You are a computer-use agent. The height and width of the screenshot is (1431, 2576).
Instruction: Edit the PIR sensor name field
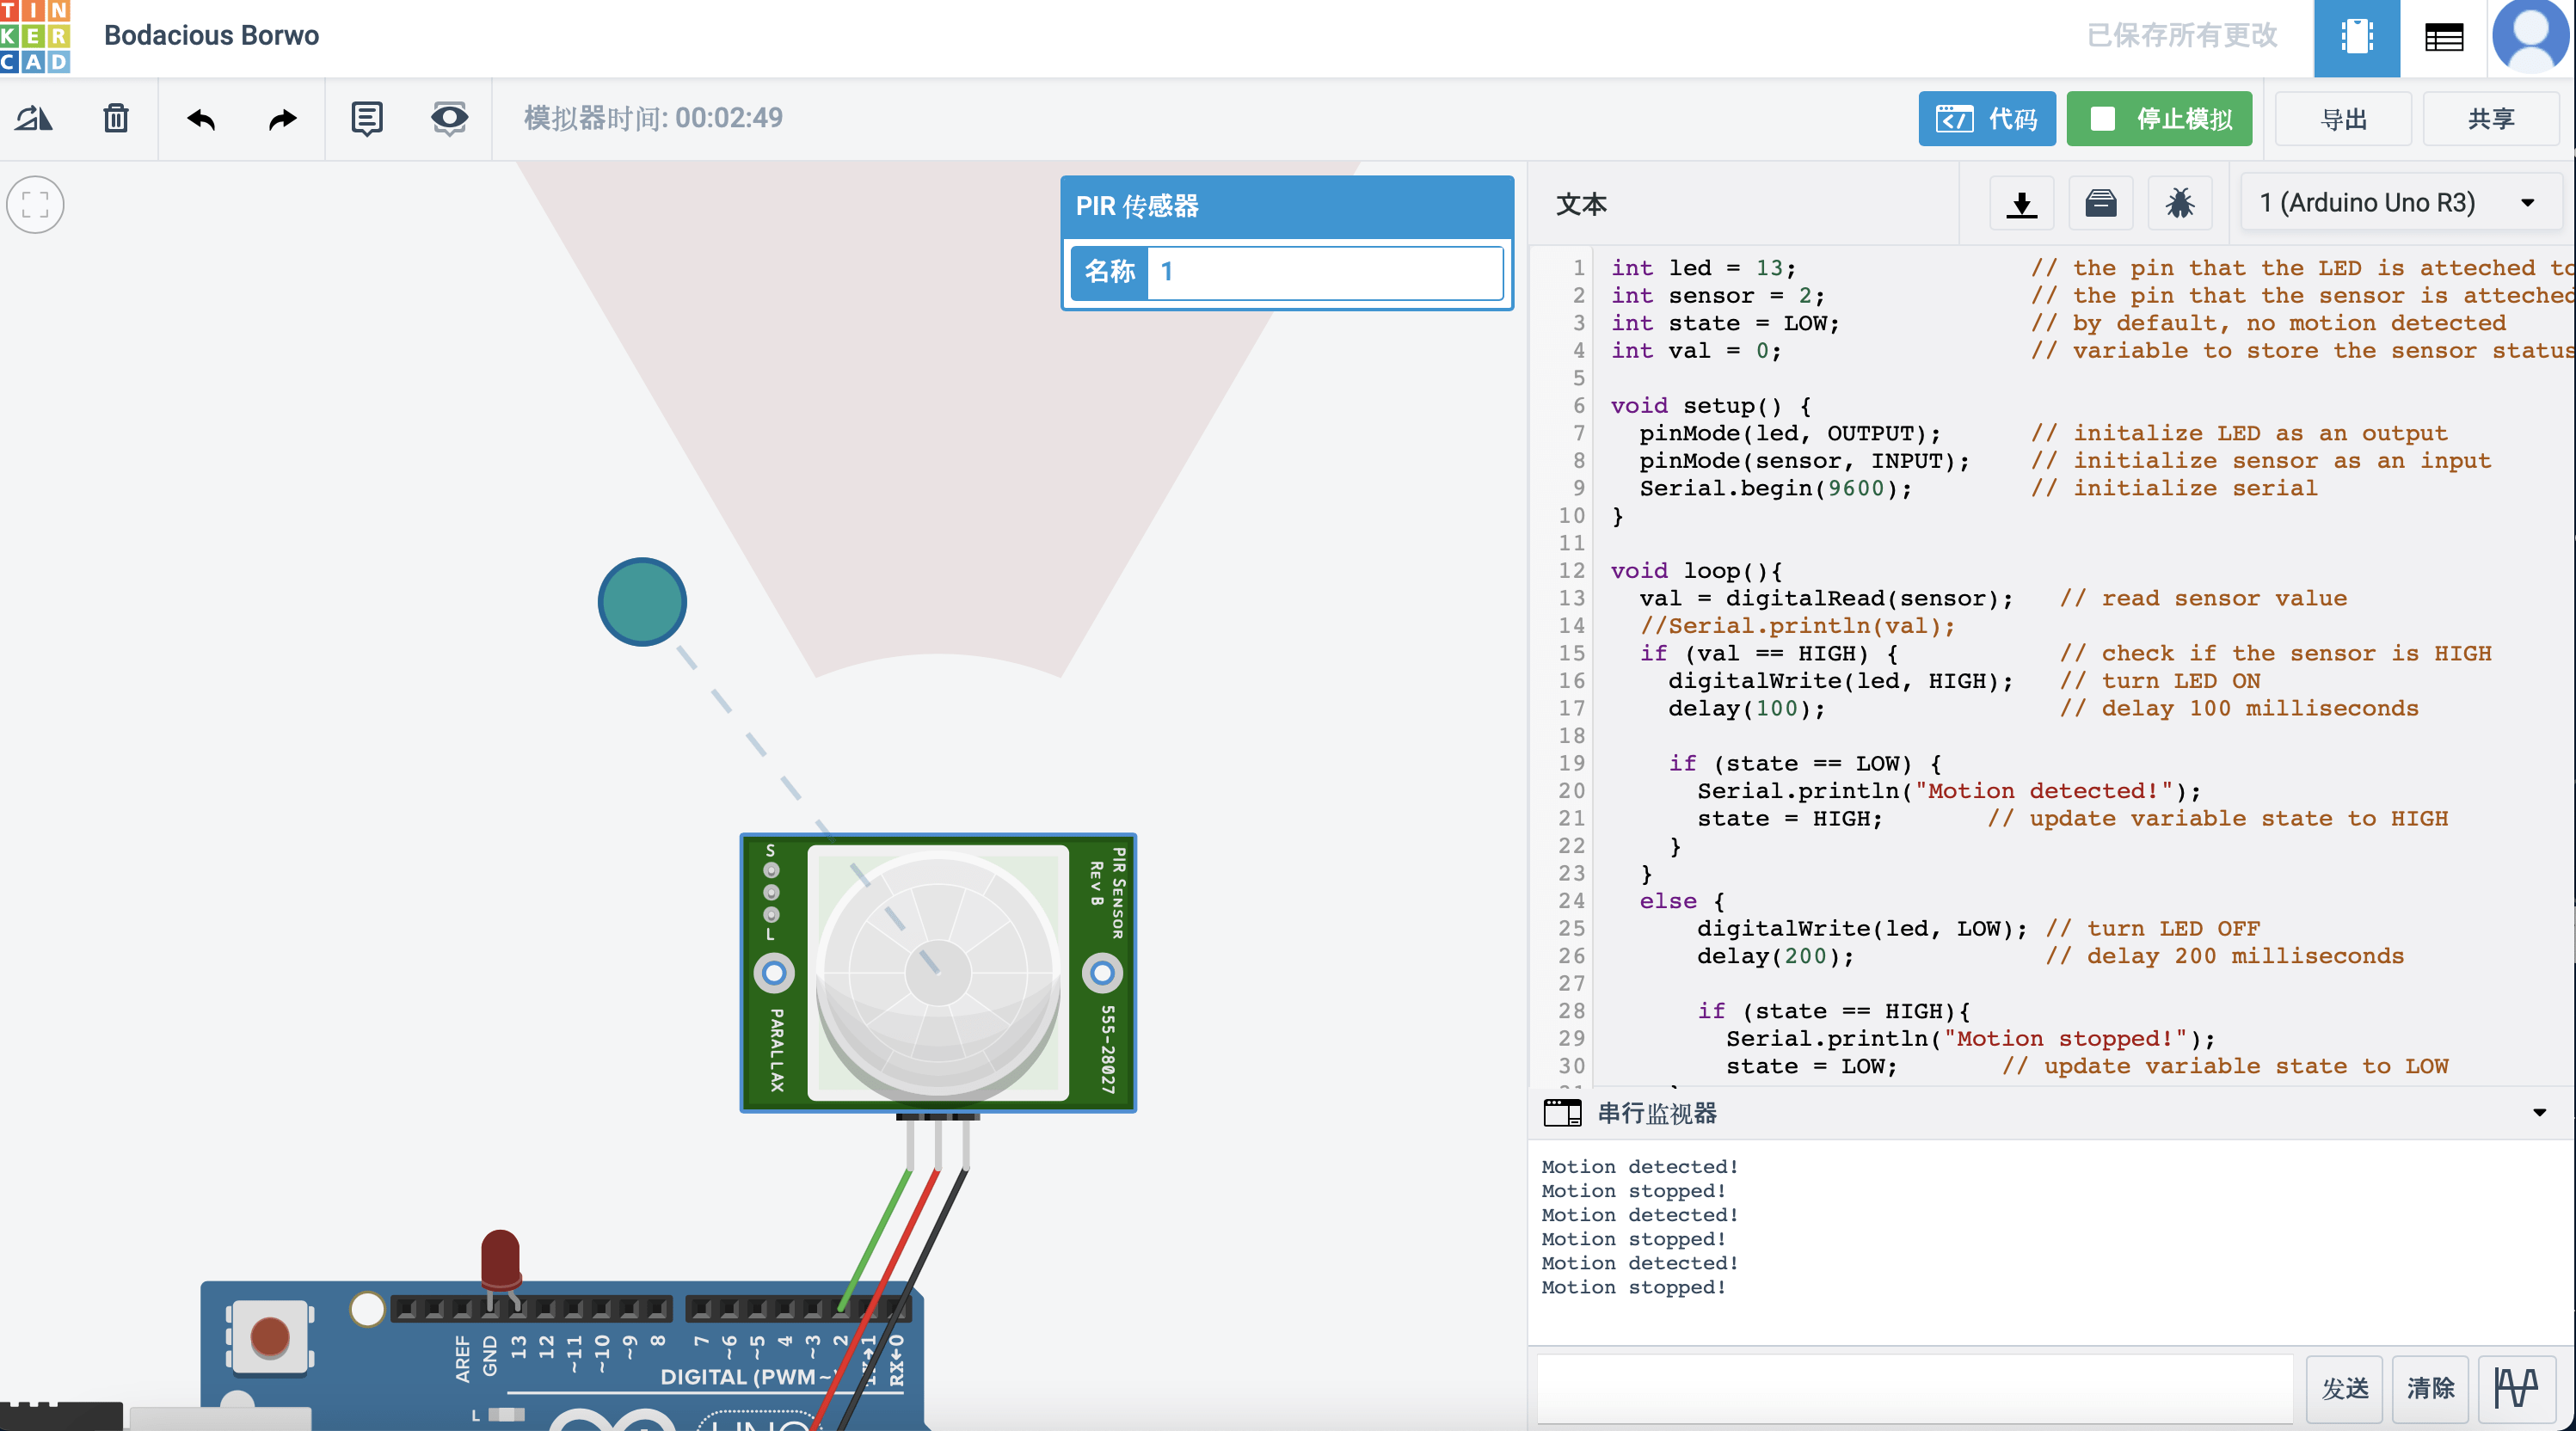[x=1324, y=272]
